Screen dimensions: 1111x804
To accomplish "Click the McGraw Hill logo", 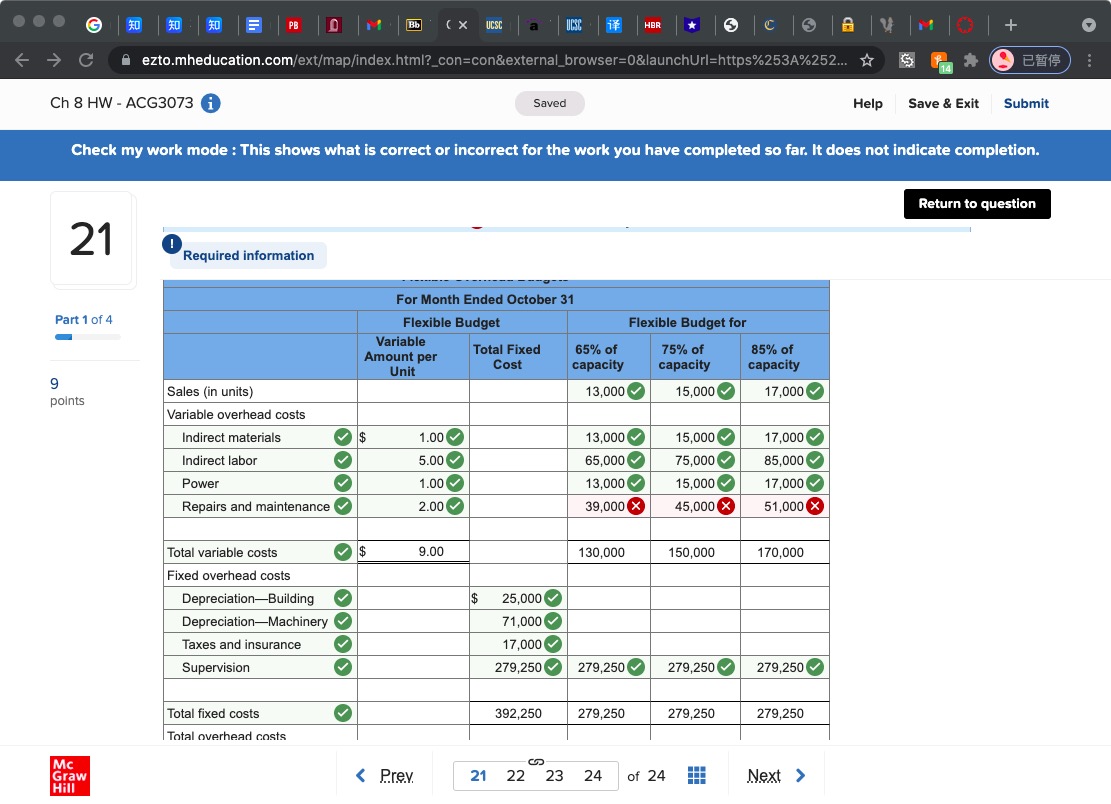I will point(68,775).
